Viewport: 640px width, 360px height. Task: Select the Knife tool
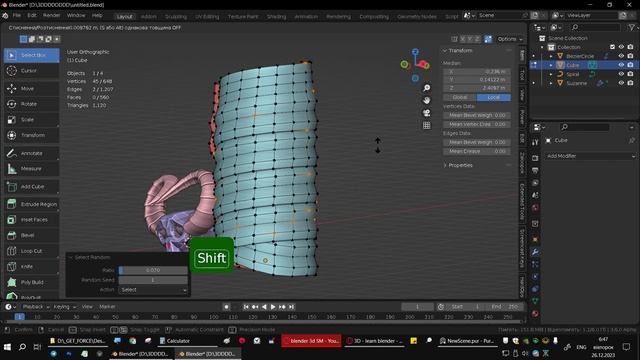(31, 267)
